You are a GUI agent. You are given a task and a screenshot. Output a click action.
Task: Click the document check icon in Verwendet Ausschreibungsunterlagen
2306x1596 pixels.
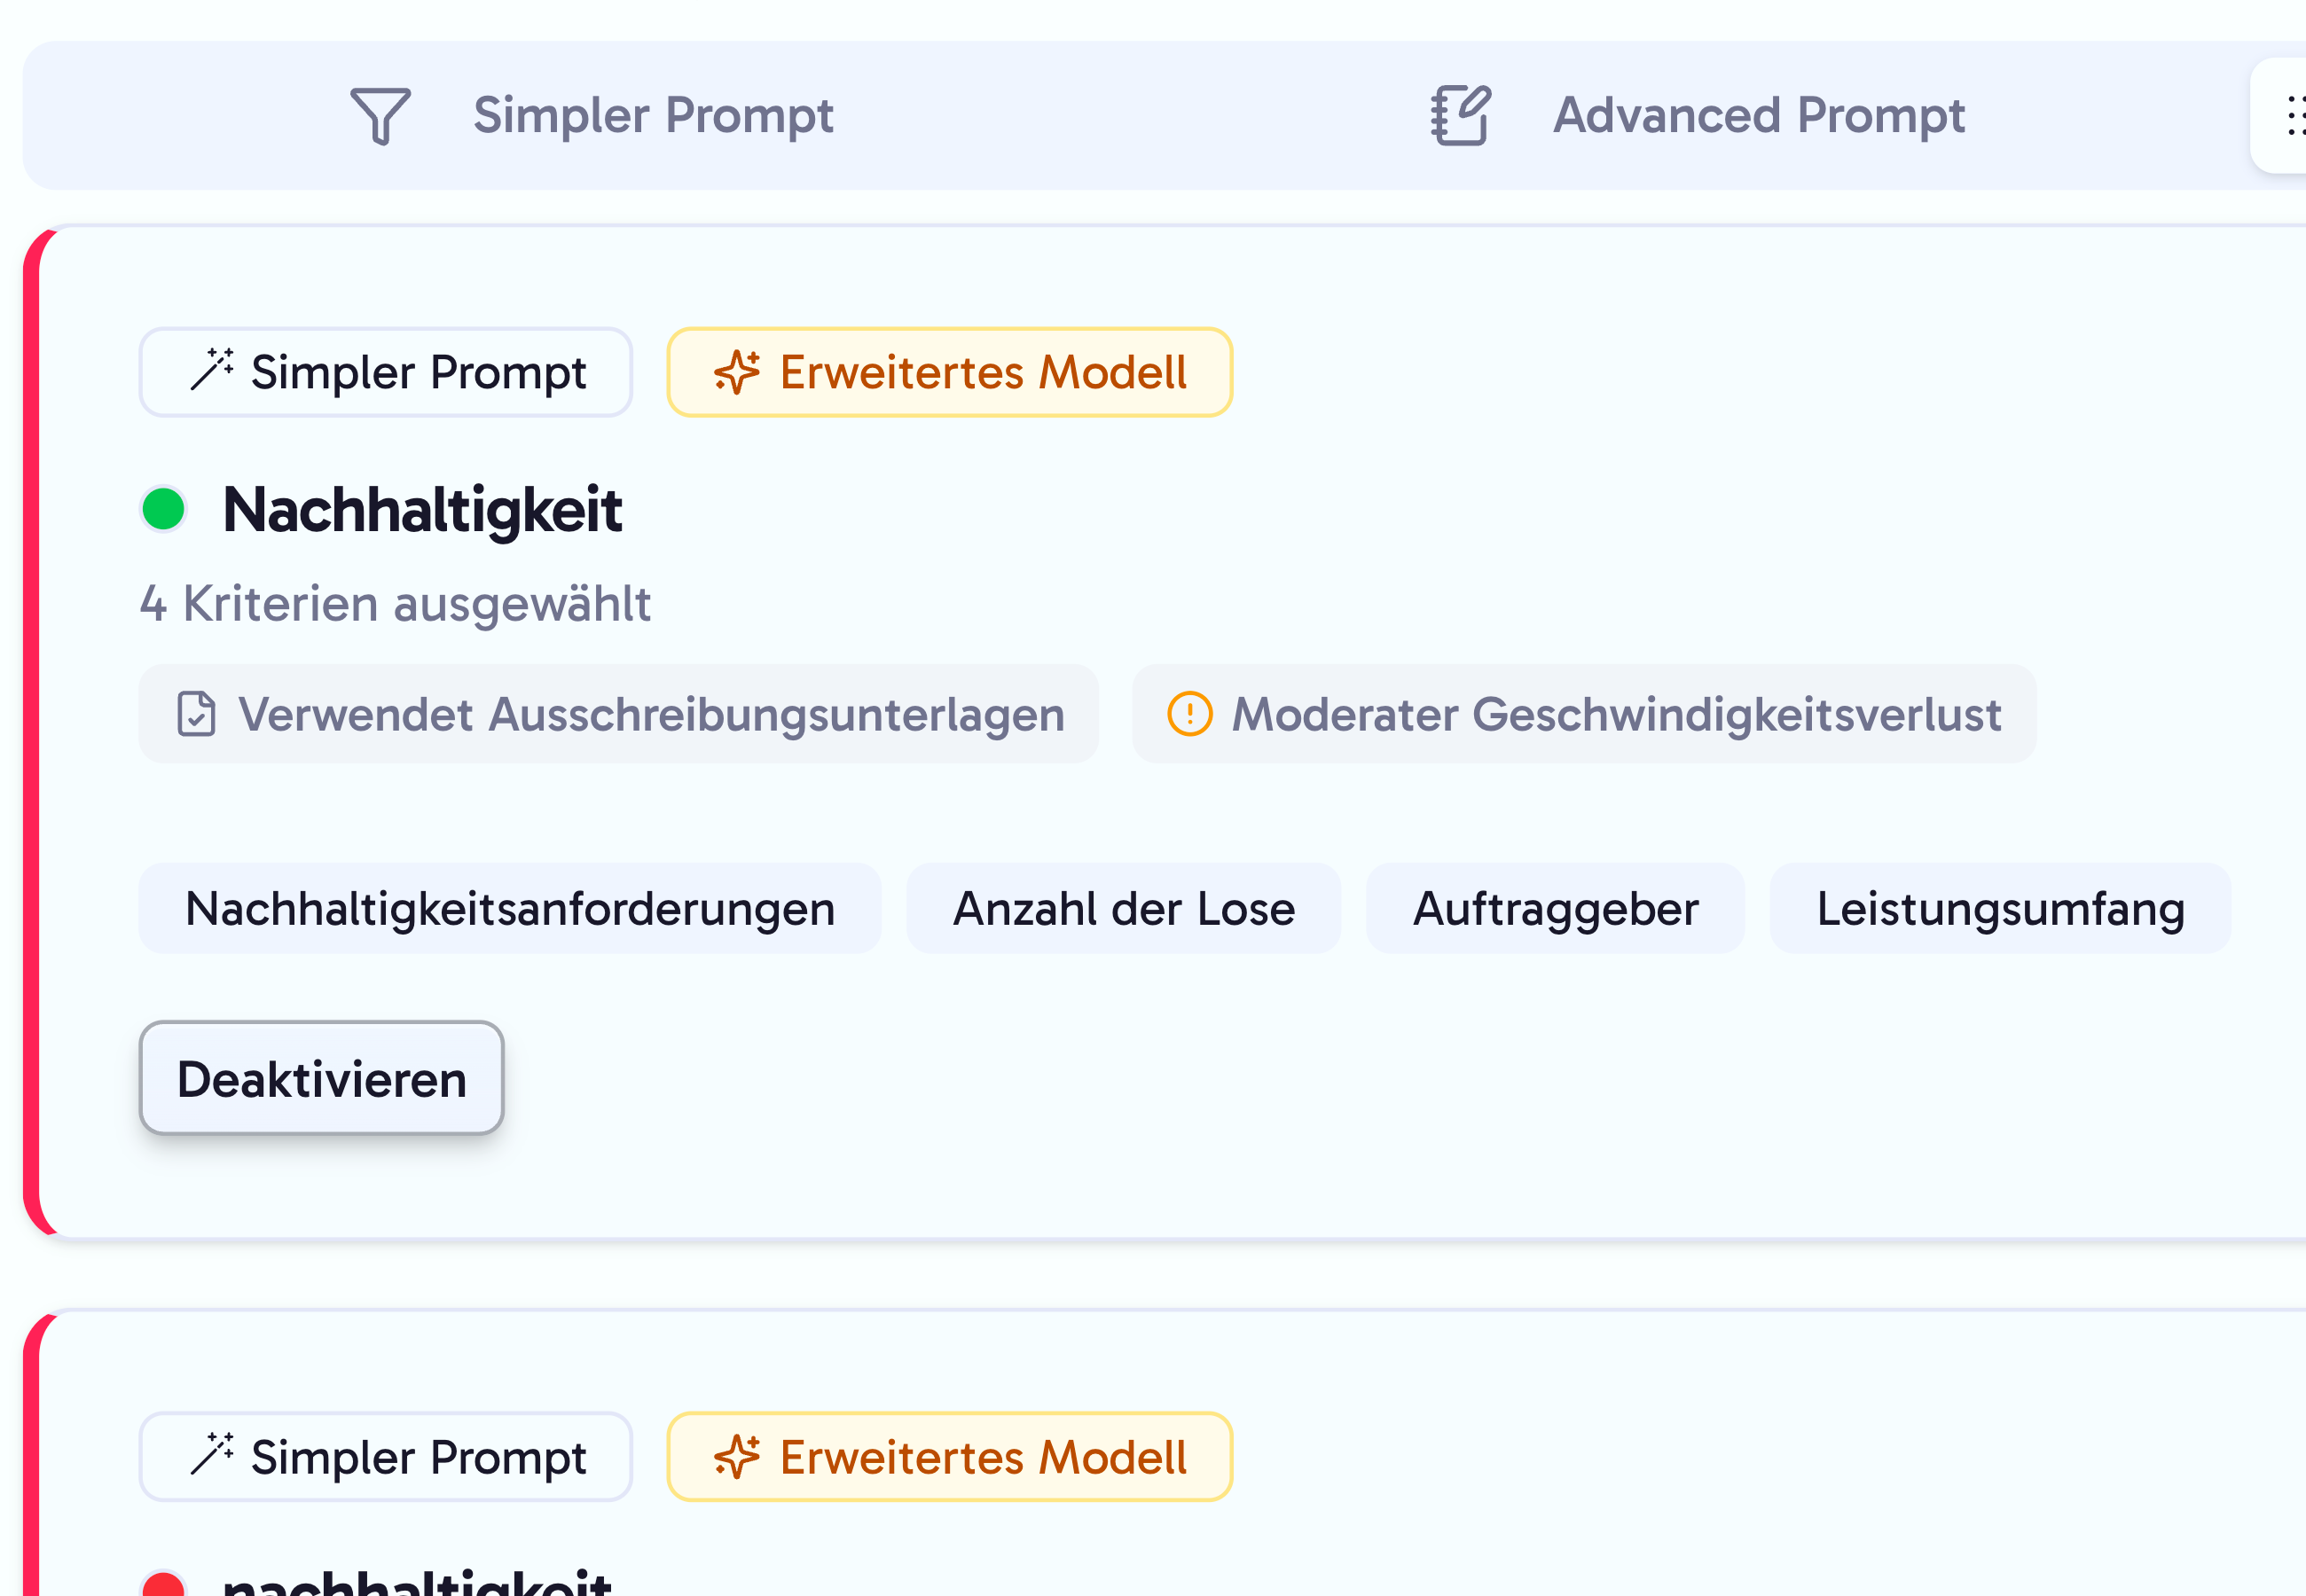[x=196, y=714]
